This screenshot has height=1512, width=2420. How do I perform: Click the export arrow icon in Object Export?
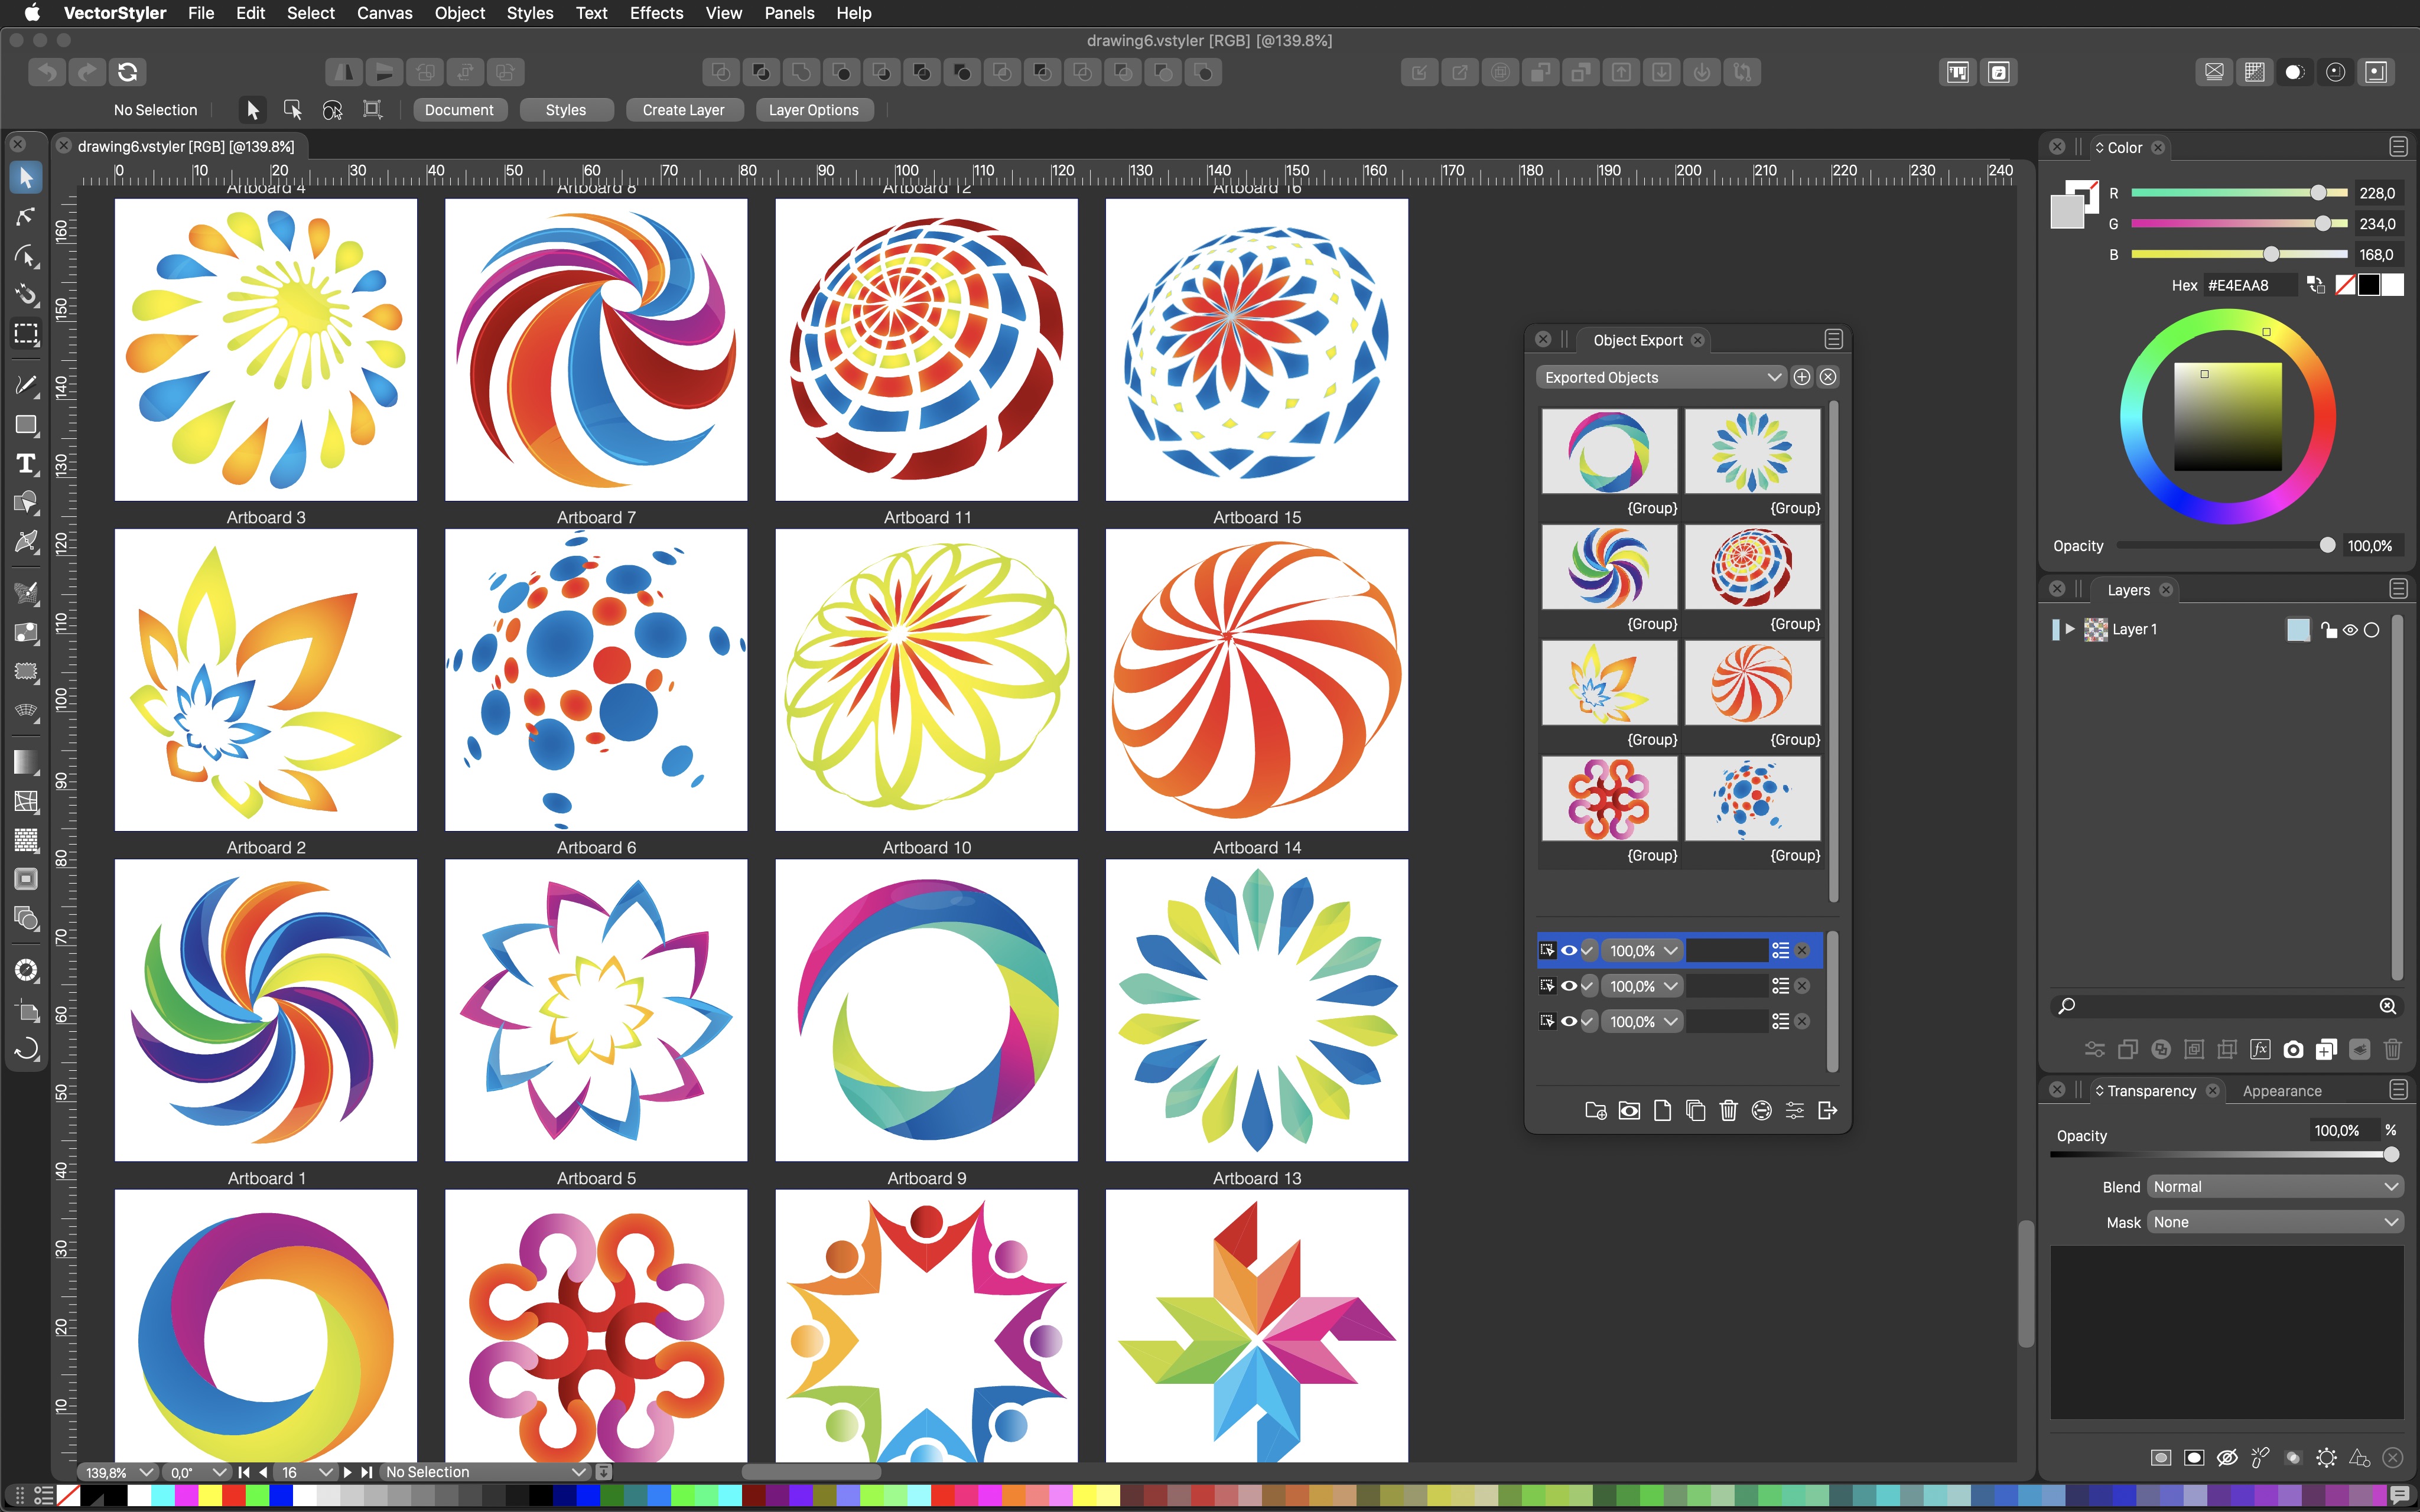point(1827,1110)
